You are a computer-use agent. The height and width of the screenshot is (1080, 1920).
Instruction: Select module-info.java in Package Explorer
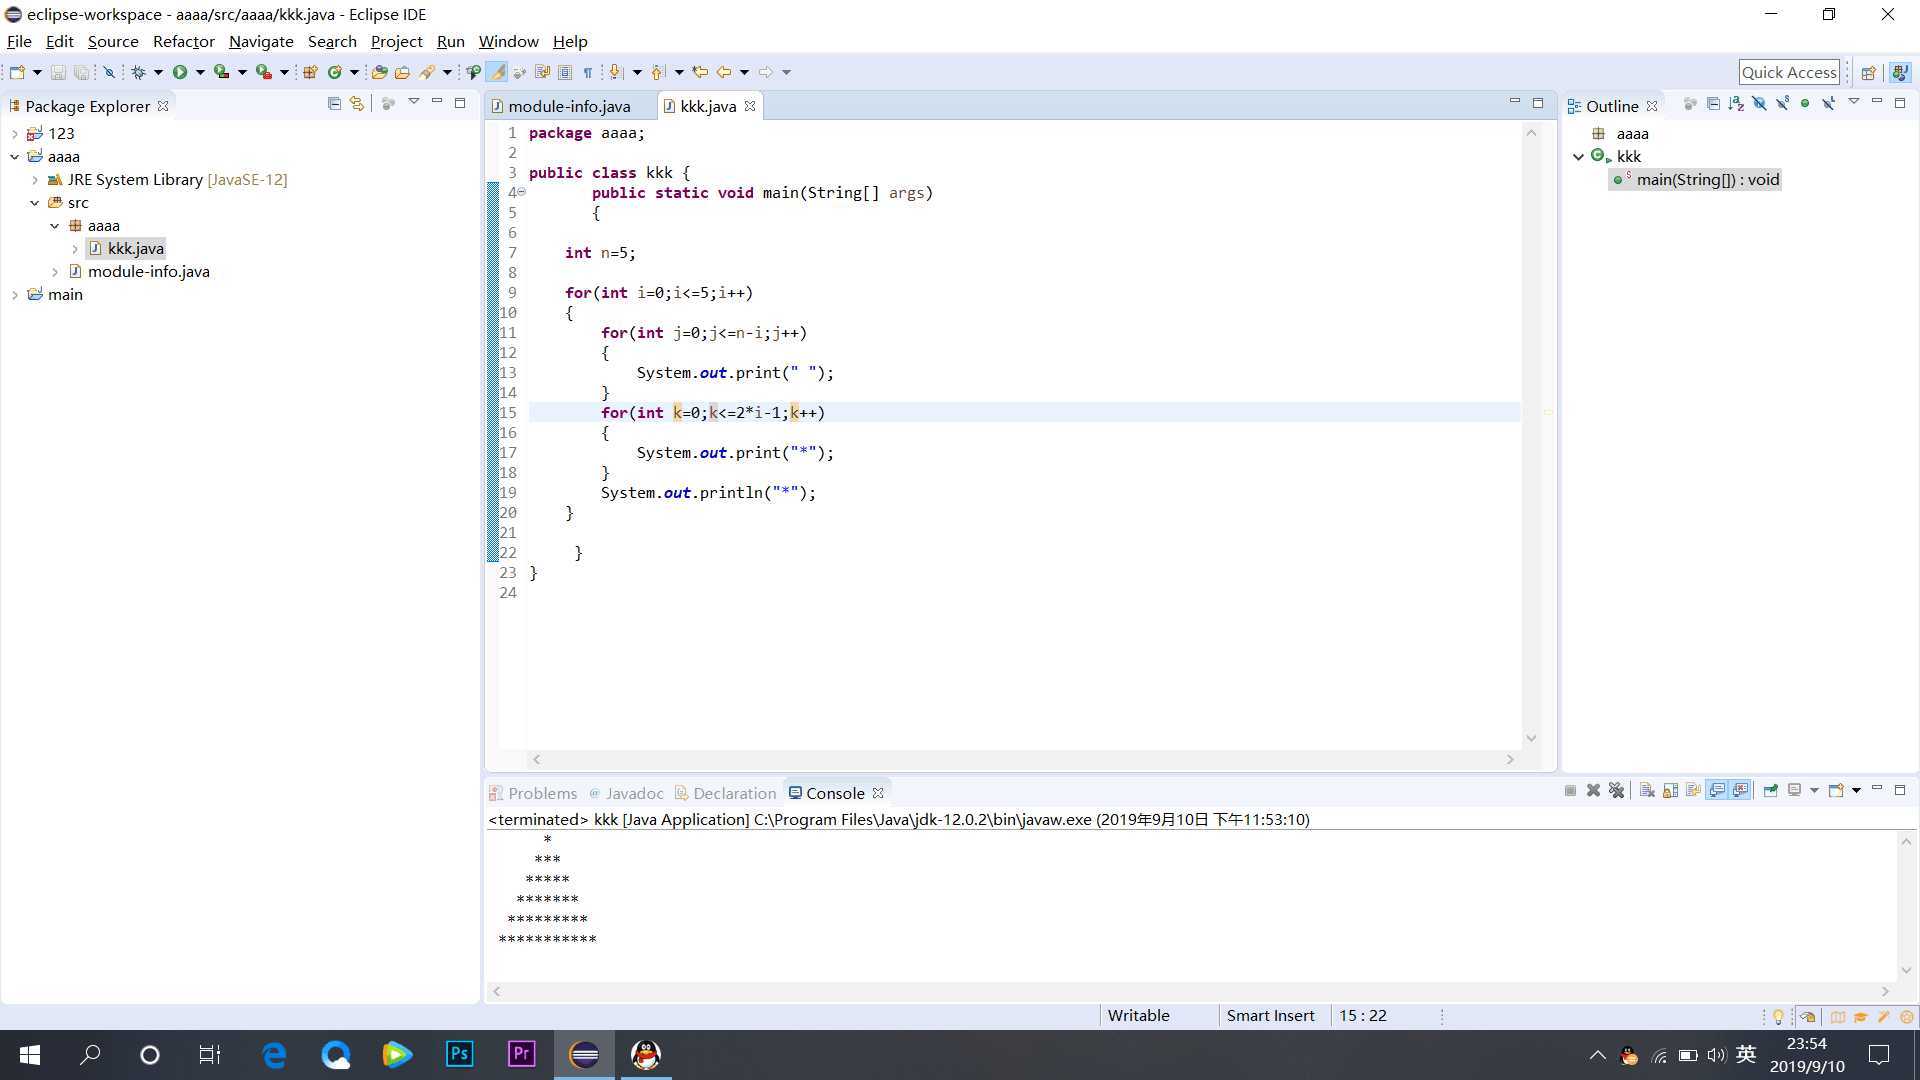148,272
